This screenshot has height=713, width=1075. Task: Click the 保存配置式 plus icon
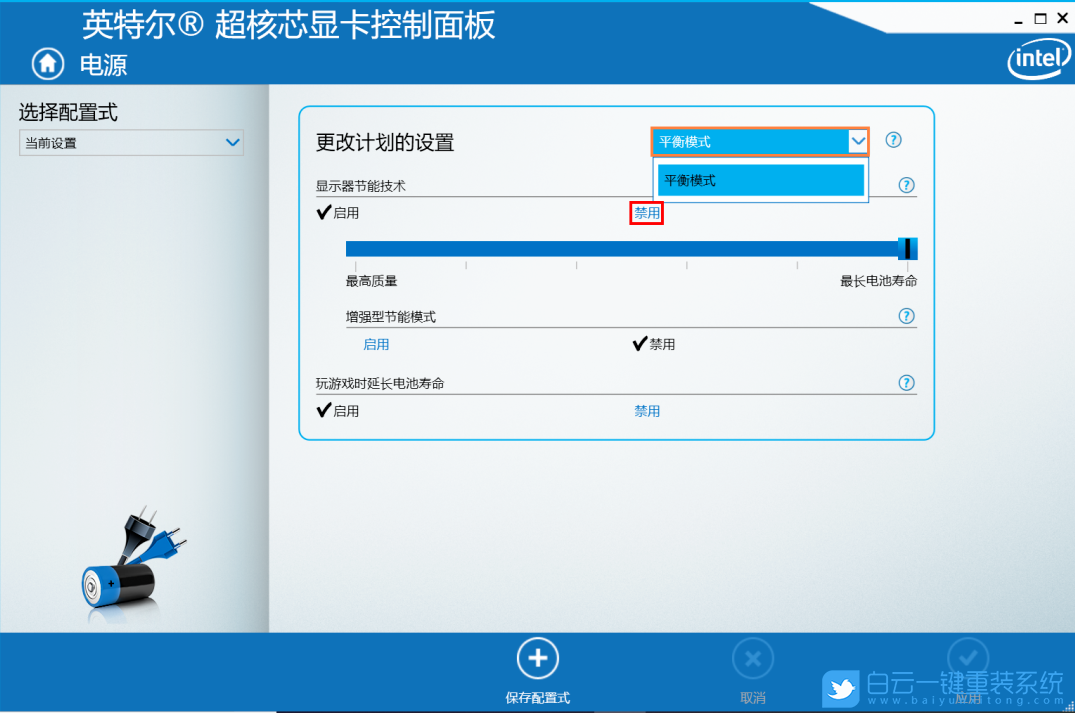click(x=537, y=657)
